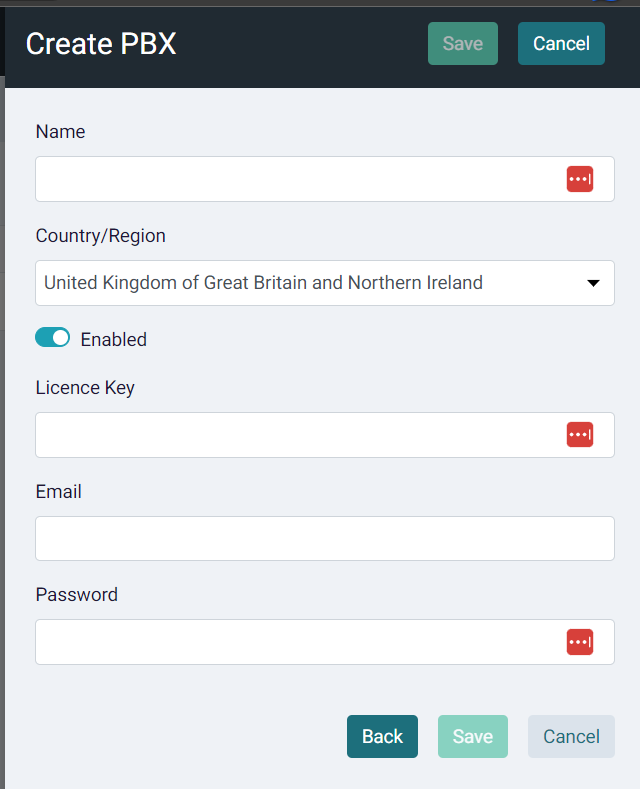Focus the Password input field

pos(325,642)
